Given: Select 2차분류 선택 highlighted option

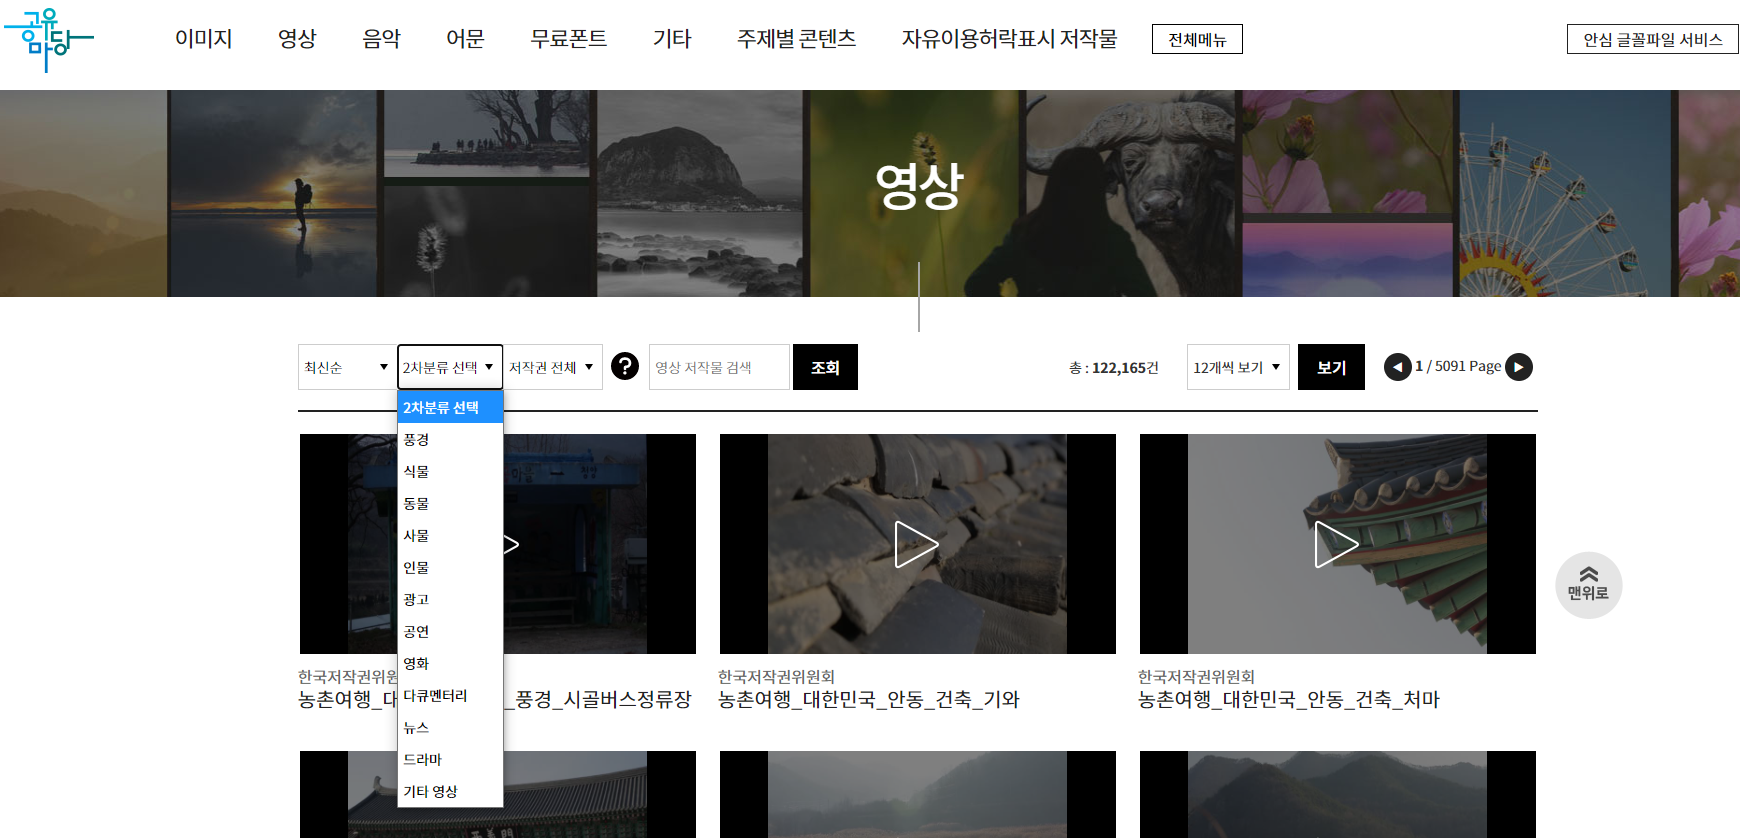Looking at the screenshot, I should click(x=450, y=407).
